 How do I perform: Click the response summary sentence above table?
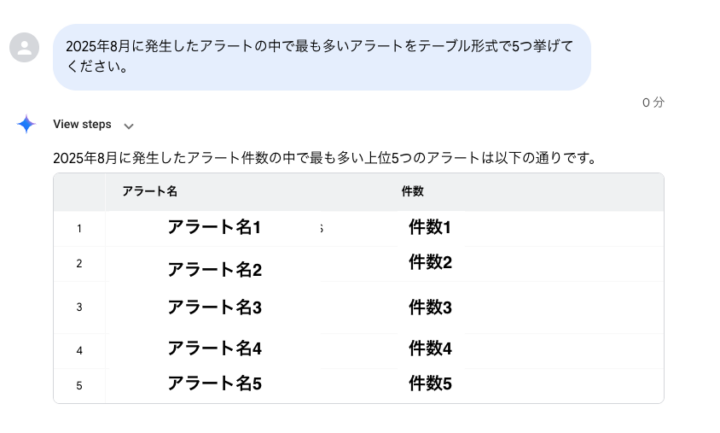325,158
